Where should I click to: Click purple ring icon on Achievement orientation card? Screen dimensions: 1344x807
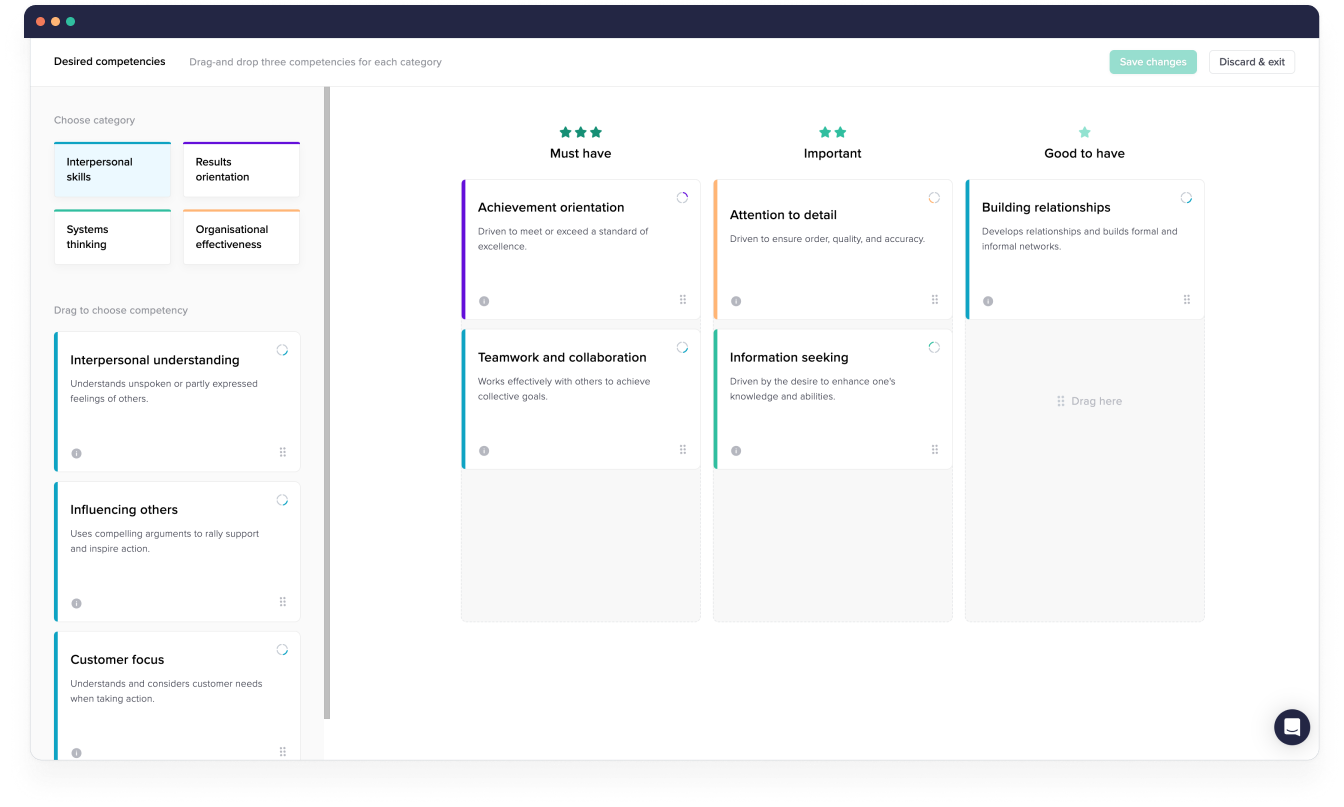[x=682, y=198]
